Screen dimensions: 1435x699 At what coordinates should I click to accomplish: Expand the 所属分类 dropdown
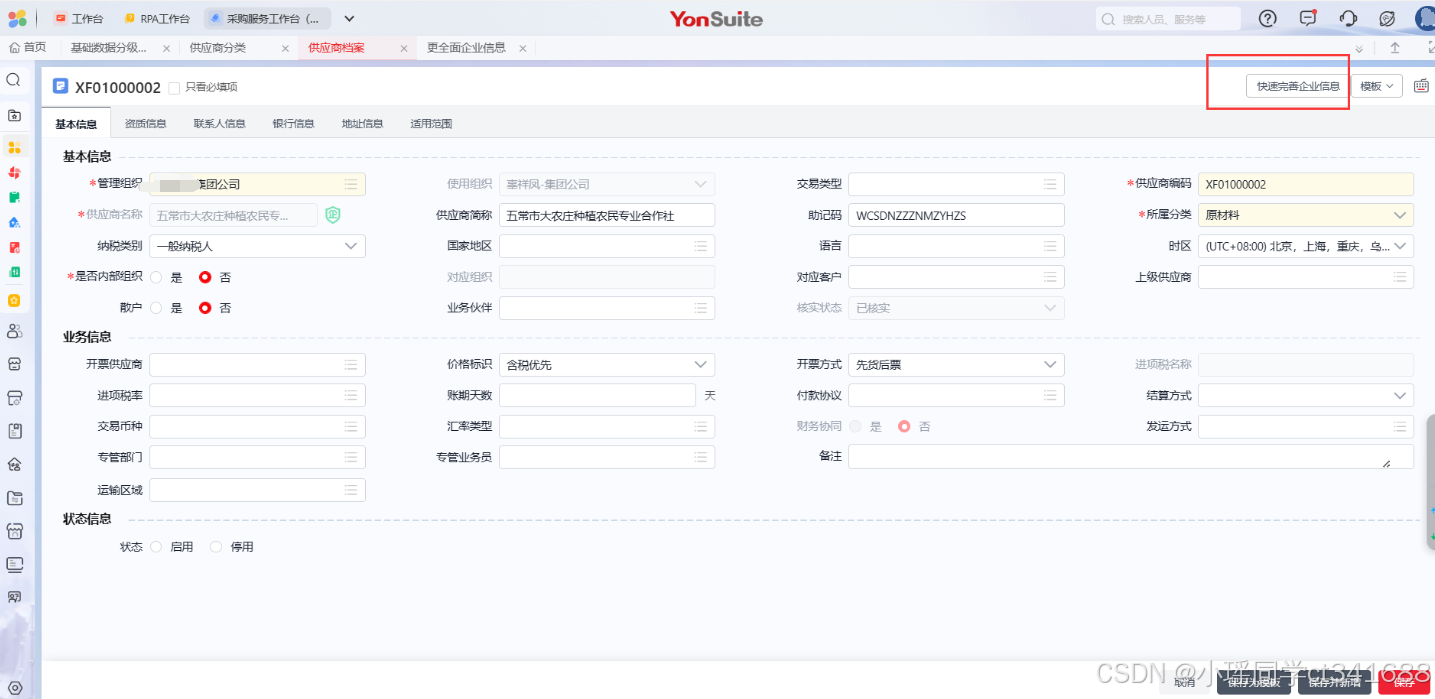[x=1399, y=215]
